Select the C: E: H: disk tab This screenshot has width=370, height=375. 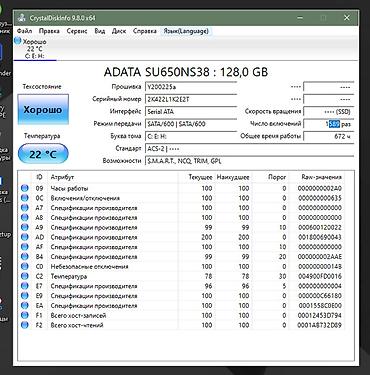click(x=35, y=49)
